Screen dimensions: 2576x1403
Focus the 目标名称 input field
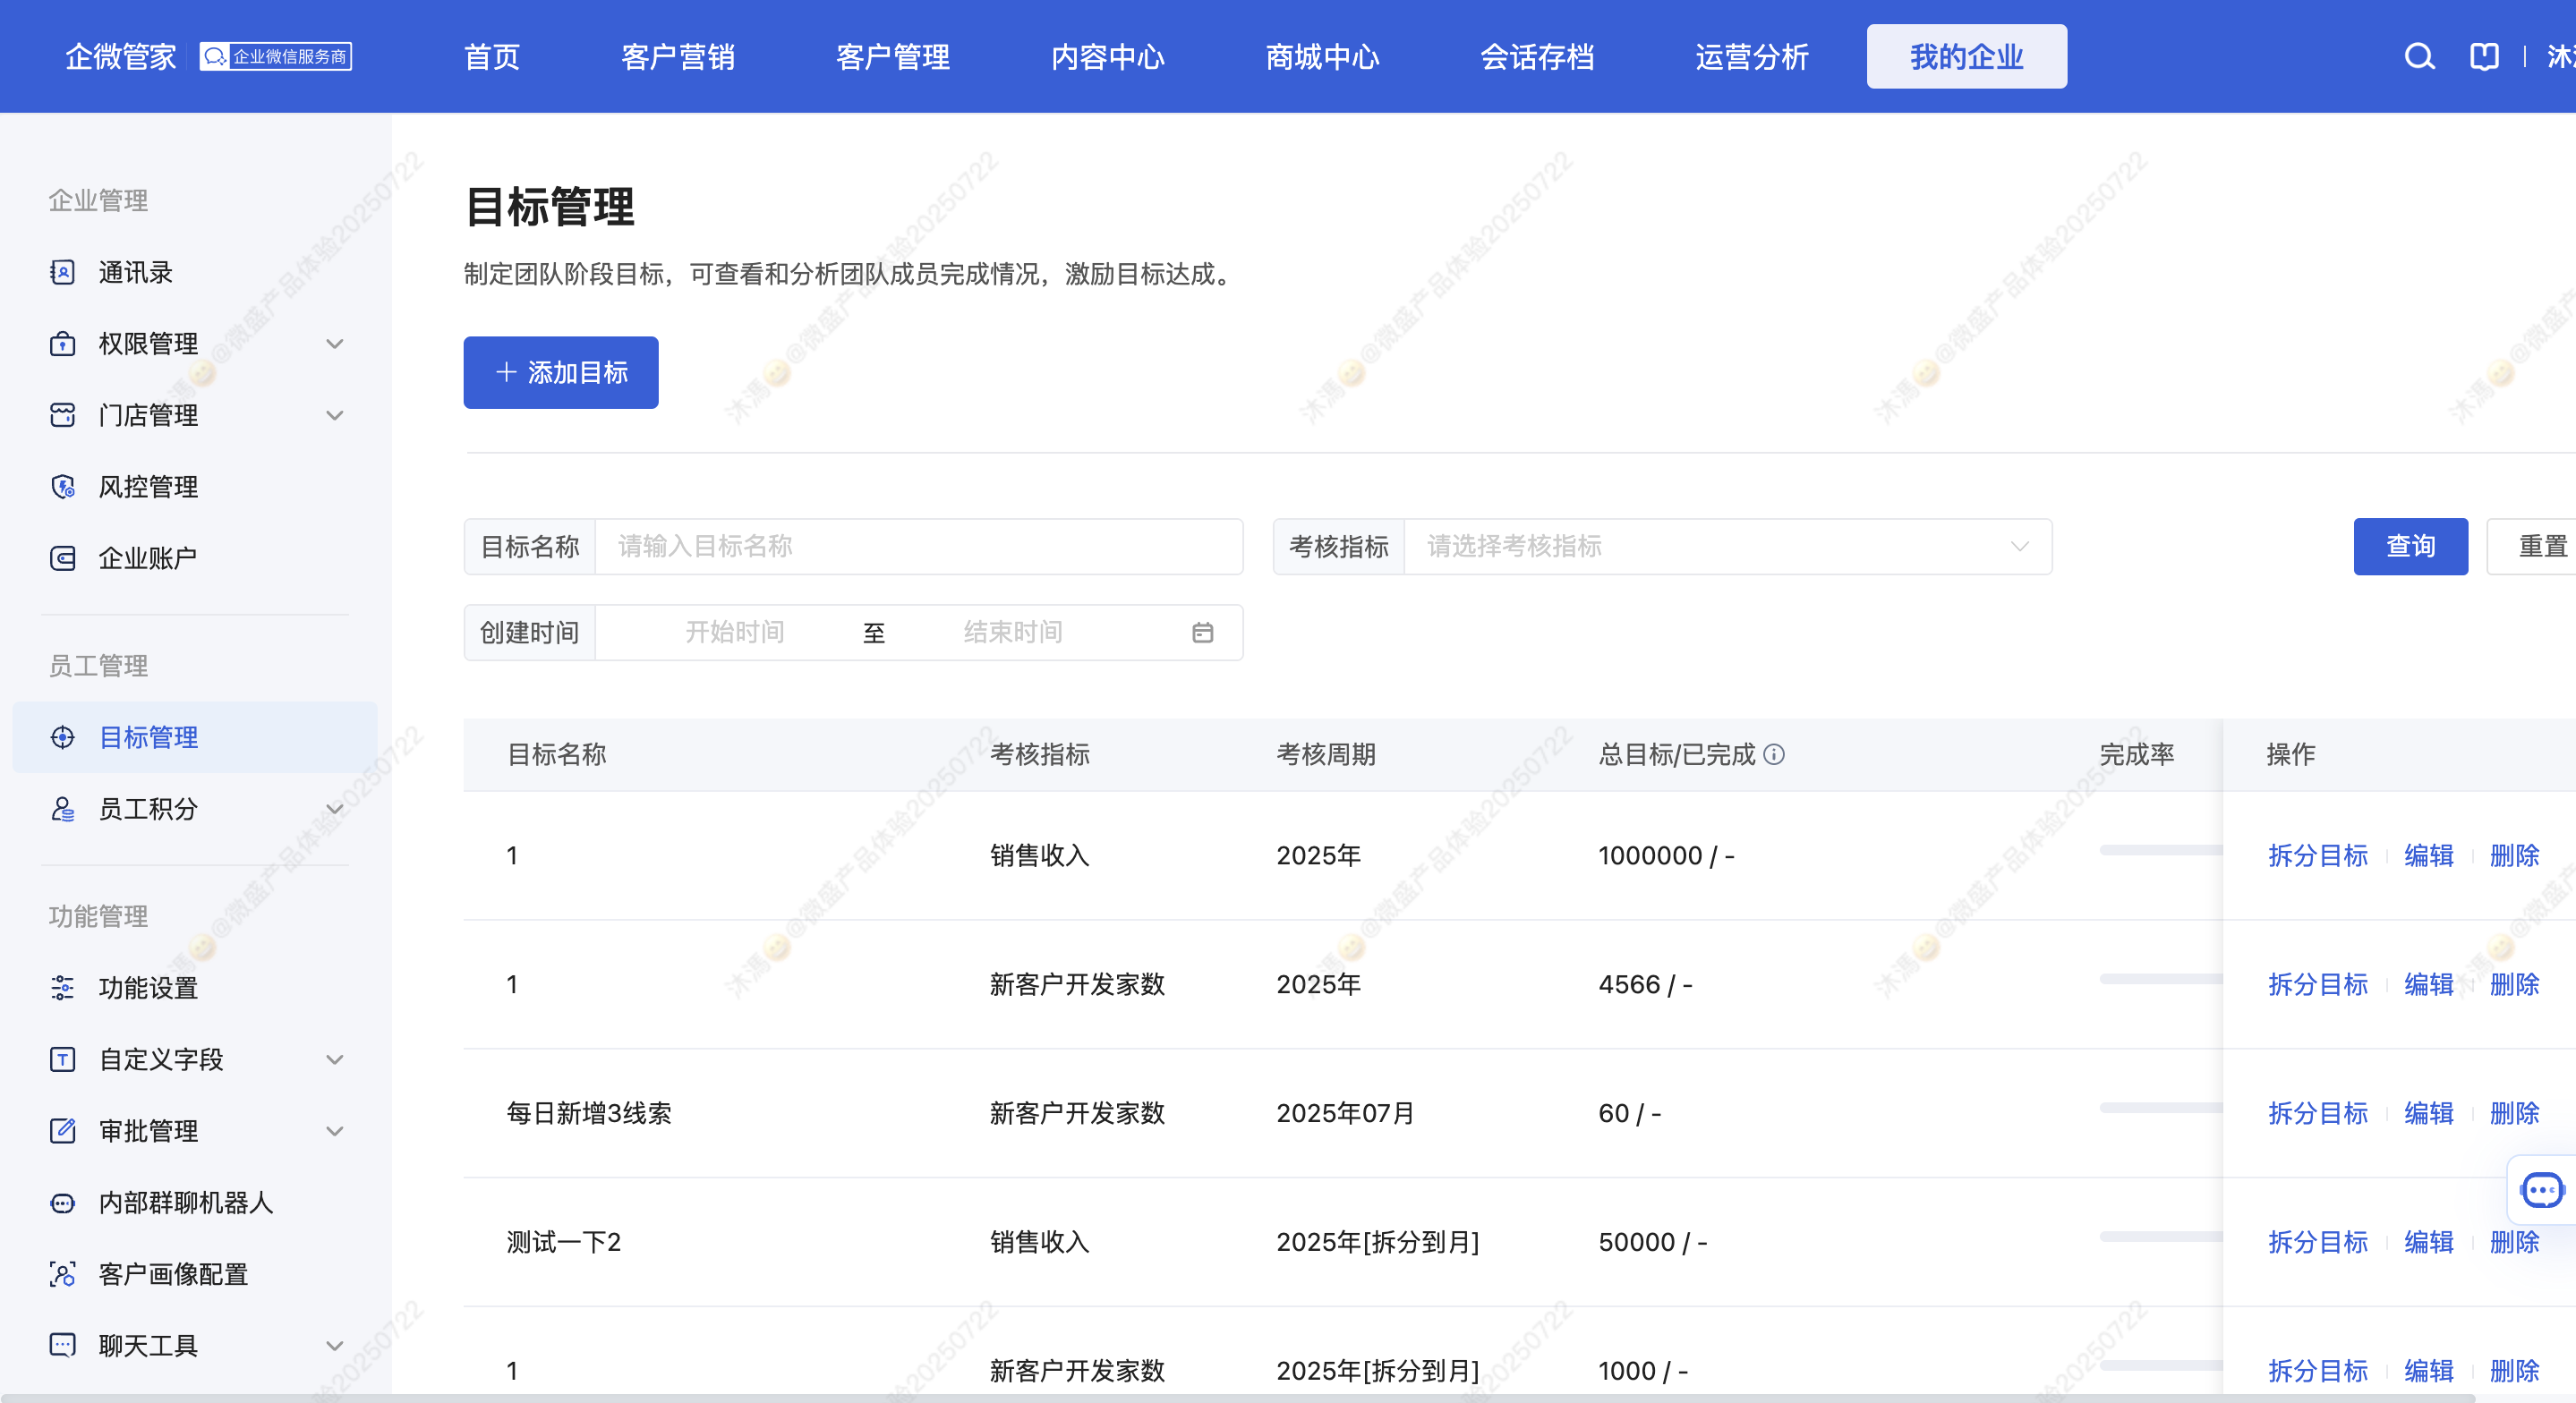pyautogui.click(x=919, y=546)
